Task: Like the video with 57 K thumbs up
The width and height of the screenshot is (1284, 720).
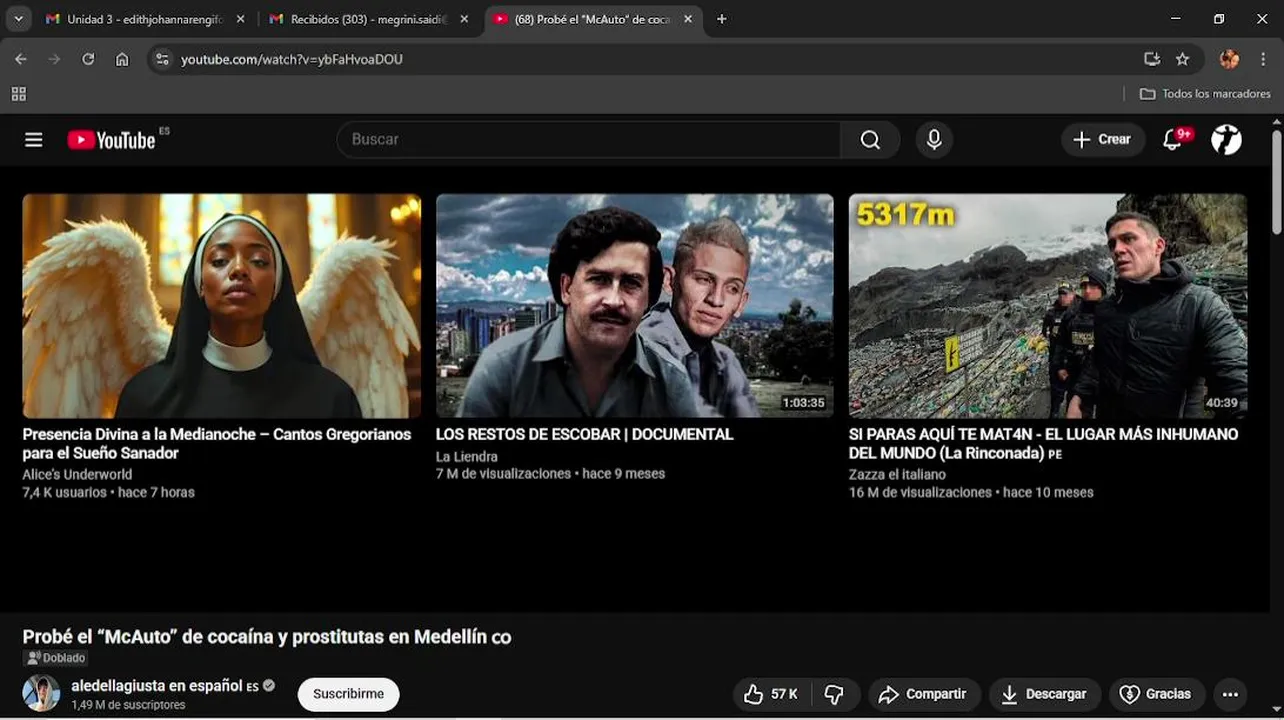Action: [x=770, y=694]
